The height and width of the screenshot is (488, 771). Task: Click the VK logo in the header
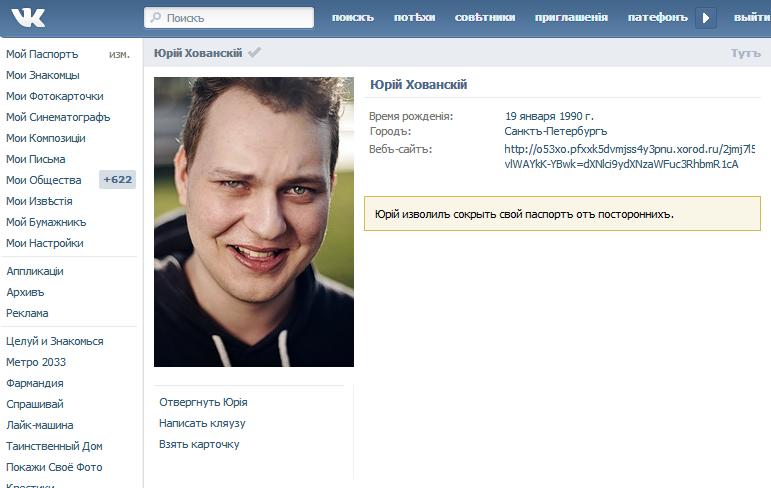[x=27, y=17]
